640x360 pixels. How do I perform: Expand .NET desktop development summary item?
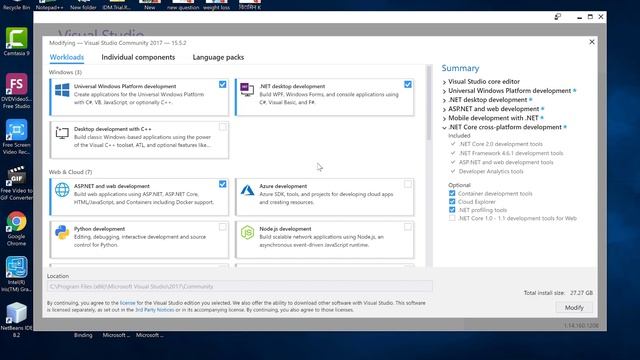[444, 100]
